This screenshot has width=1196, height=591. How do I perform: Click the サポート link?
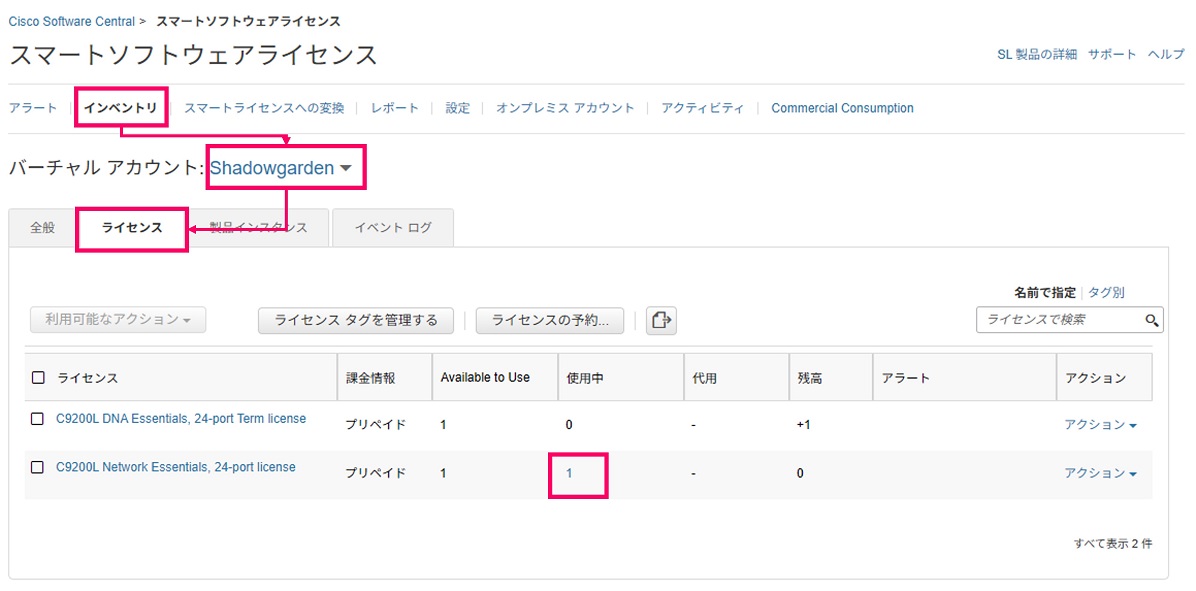coord(1112,54)
